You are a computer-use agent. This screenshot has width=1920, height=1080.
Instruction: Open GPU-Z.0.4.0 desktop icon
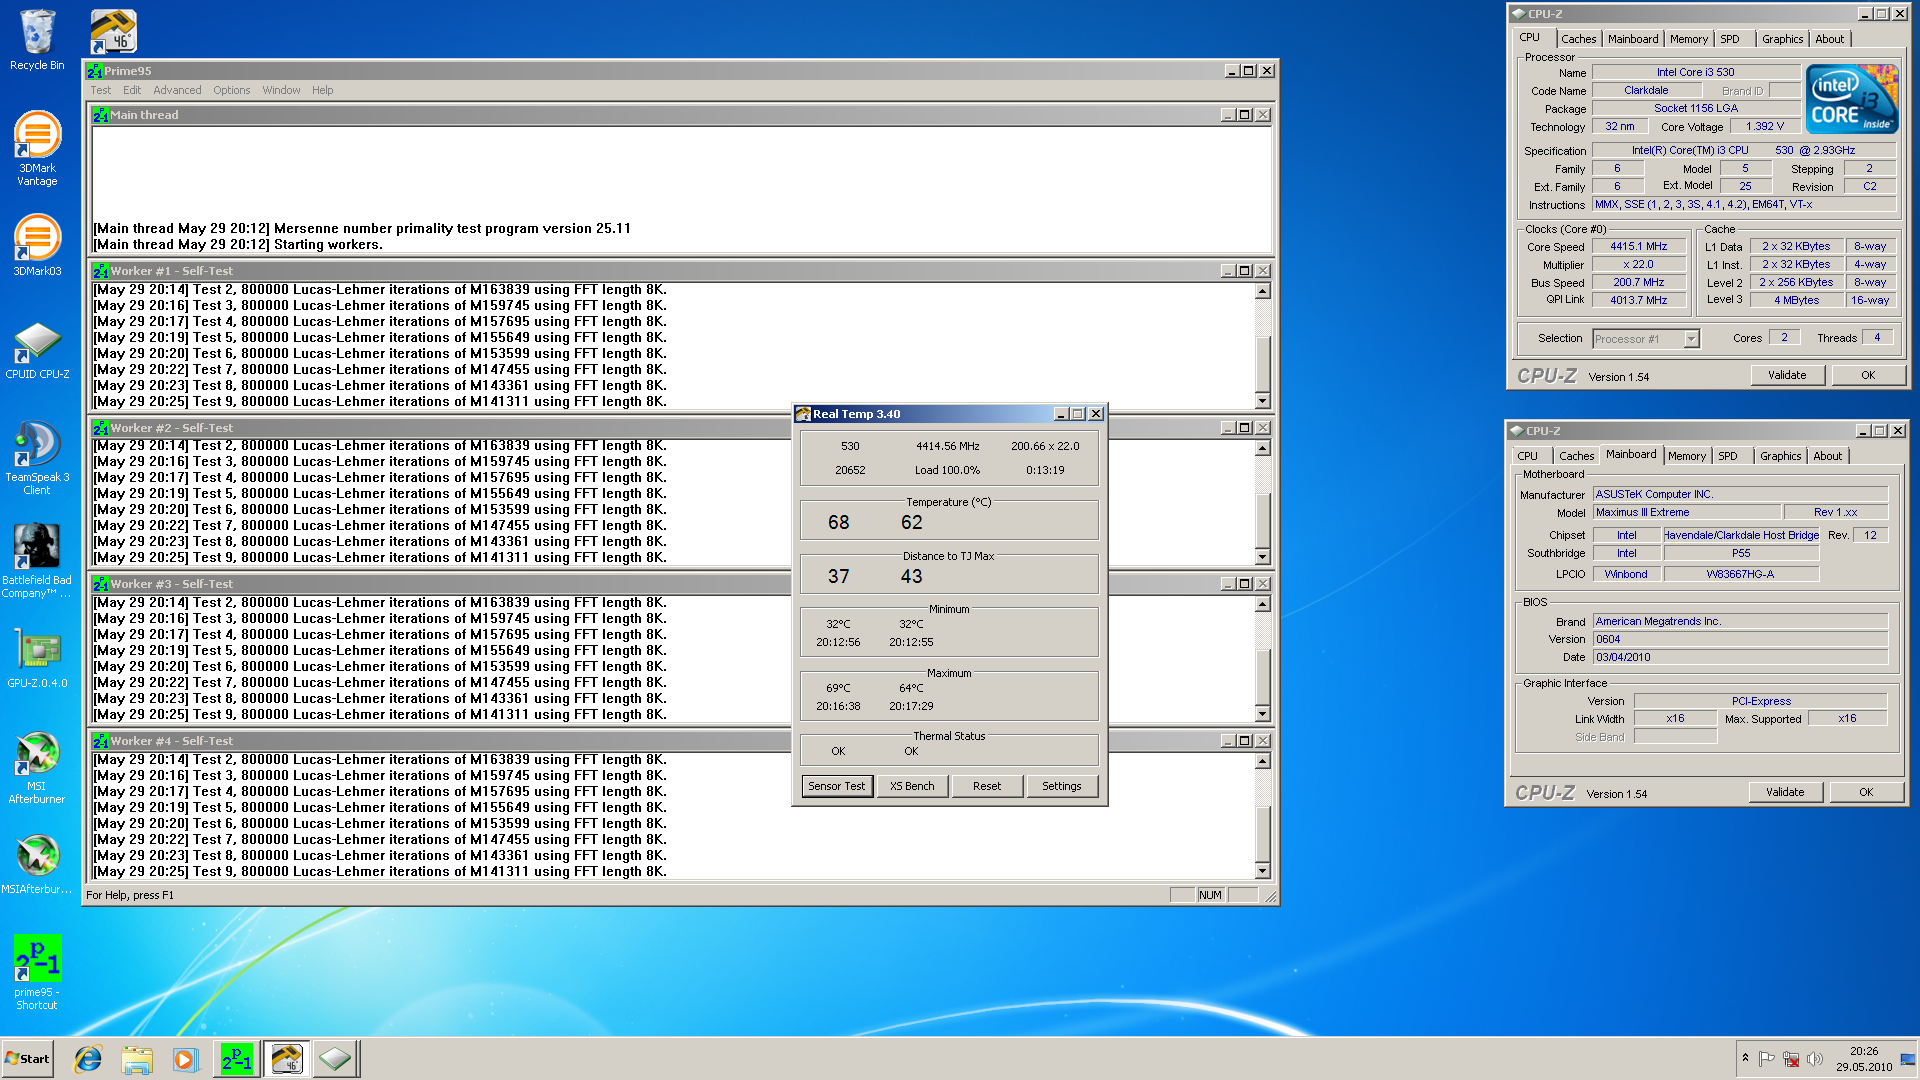pos(37,658)
